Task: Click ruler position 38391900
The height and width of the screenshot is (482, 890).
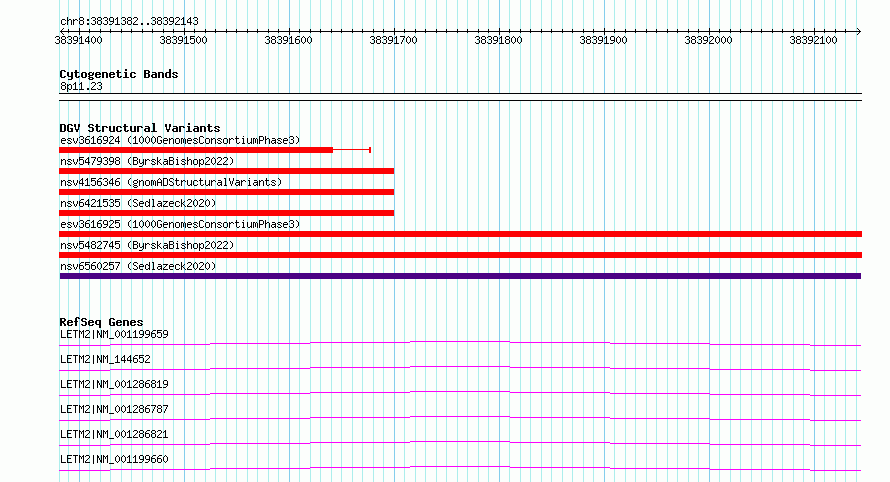Action: pyautogui.click(x=603, y=40)
